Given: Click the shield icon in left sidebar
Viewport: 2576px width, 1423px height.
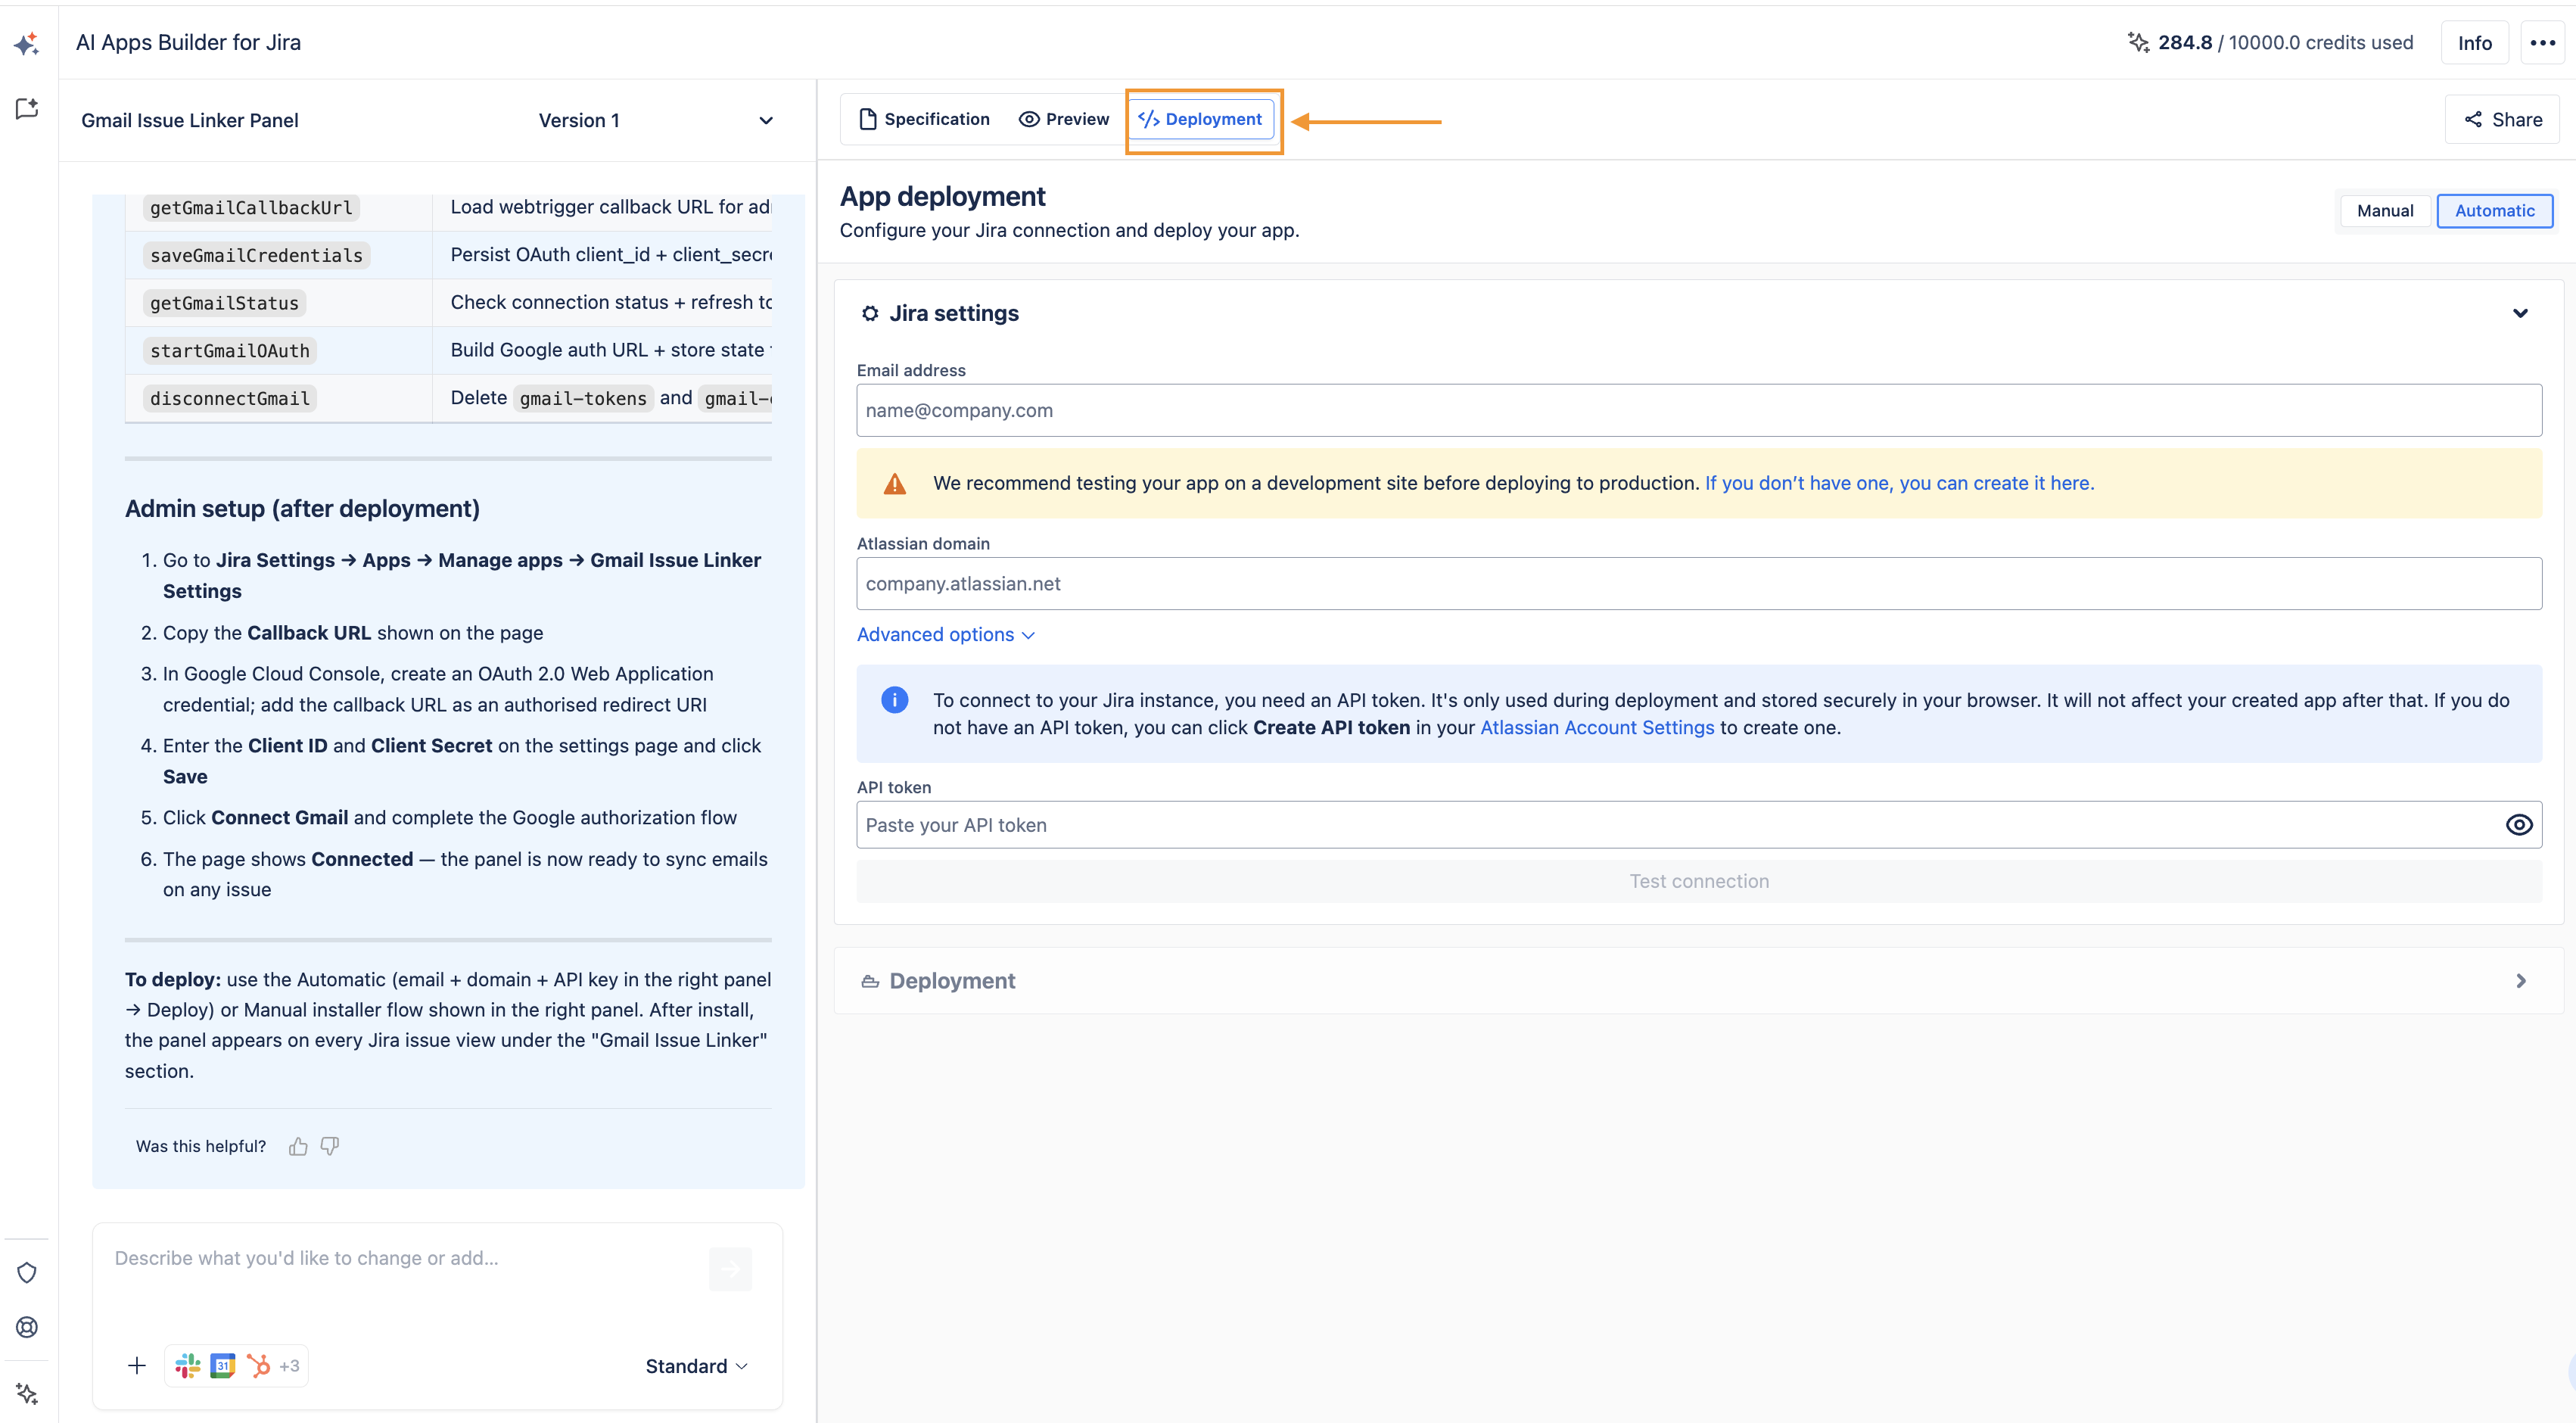Looking at the screenshot, I should [x=27, y=1272].
